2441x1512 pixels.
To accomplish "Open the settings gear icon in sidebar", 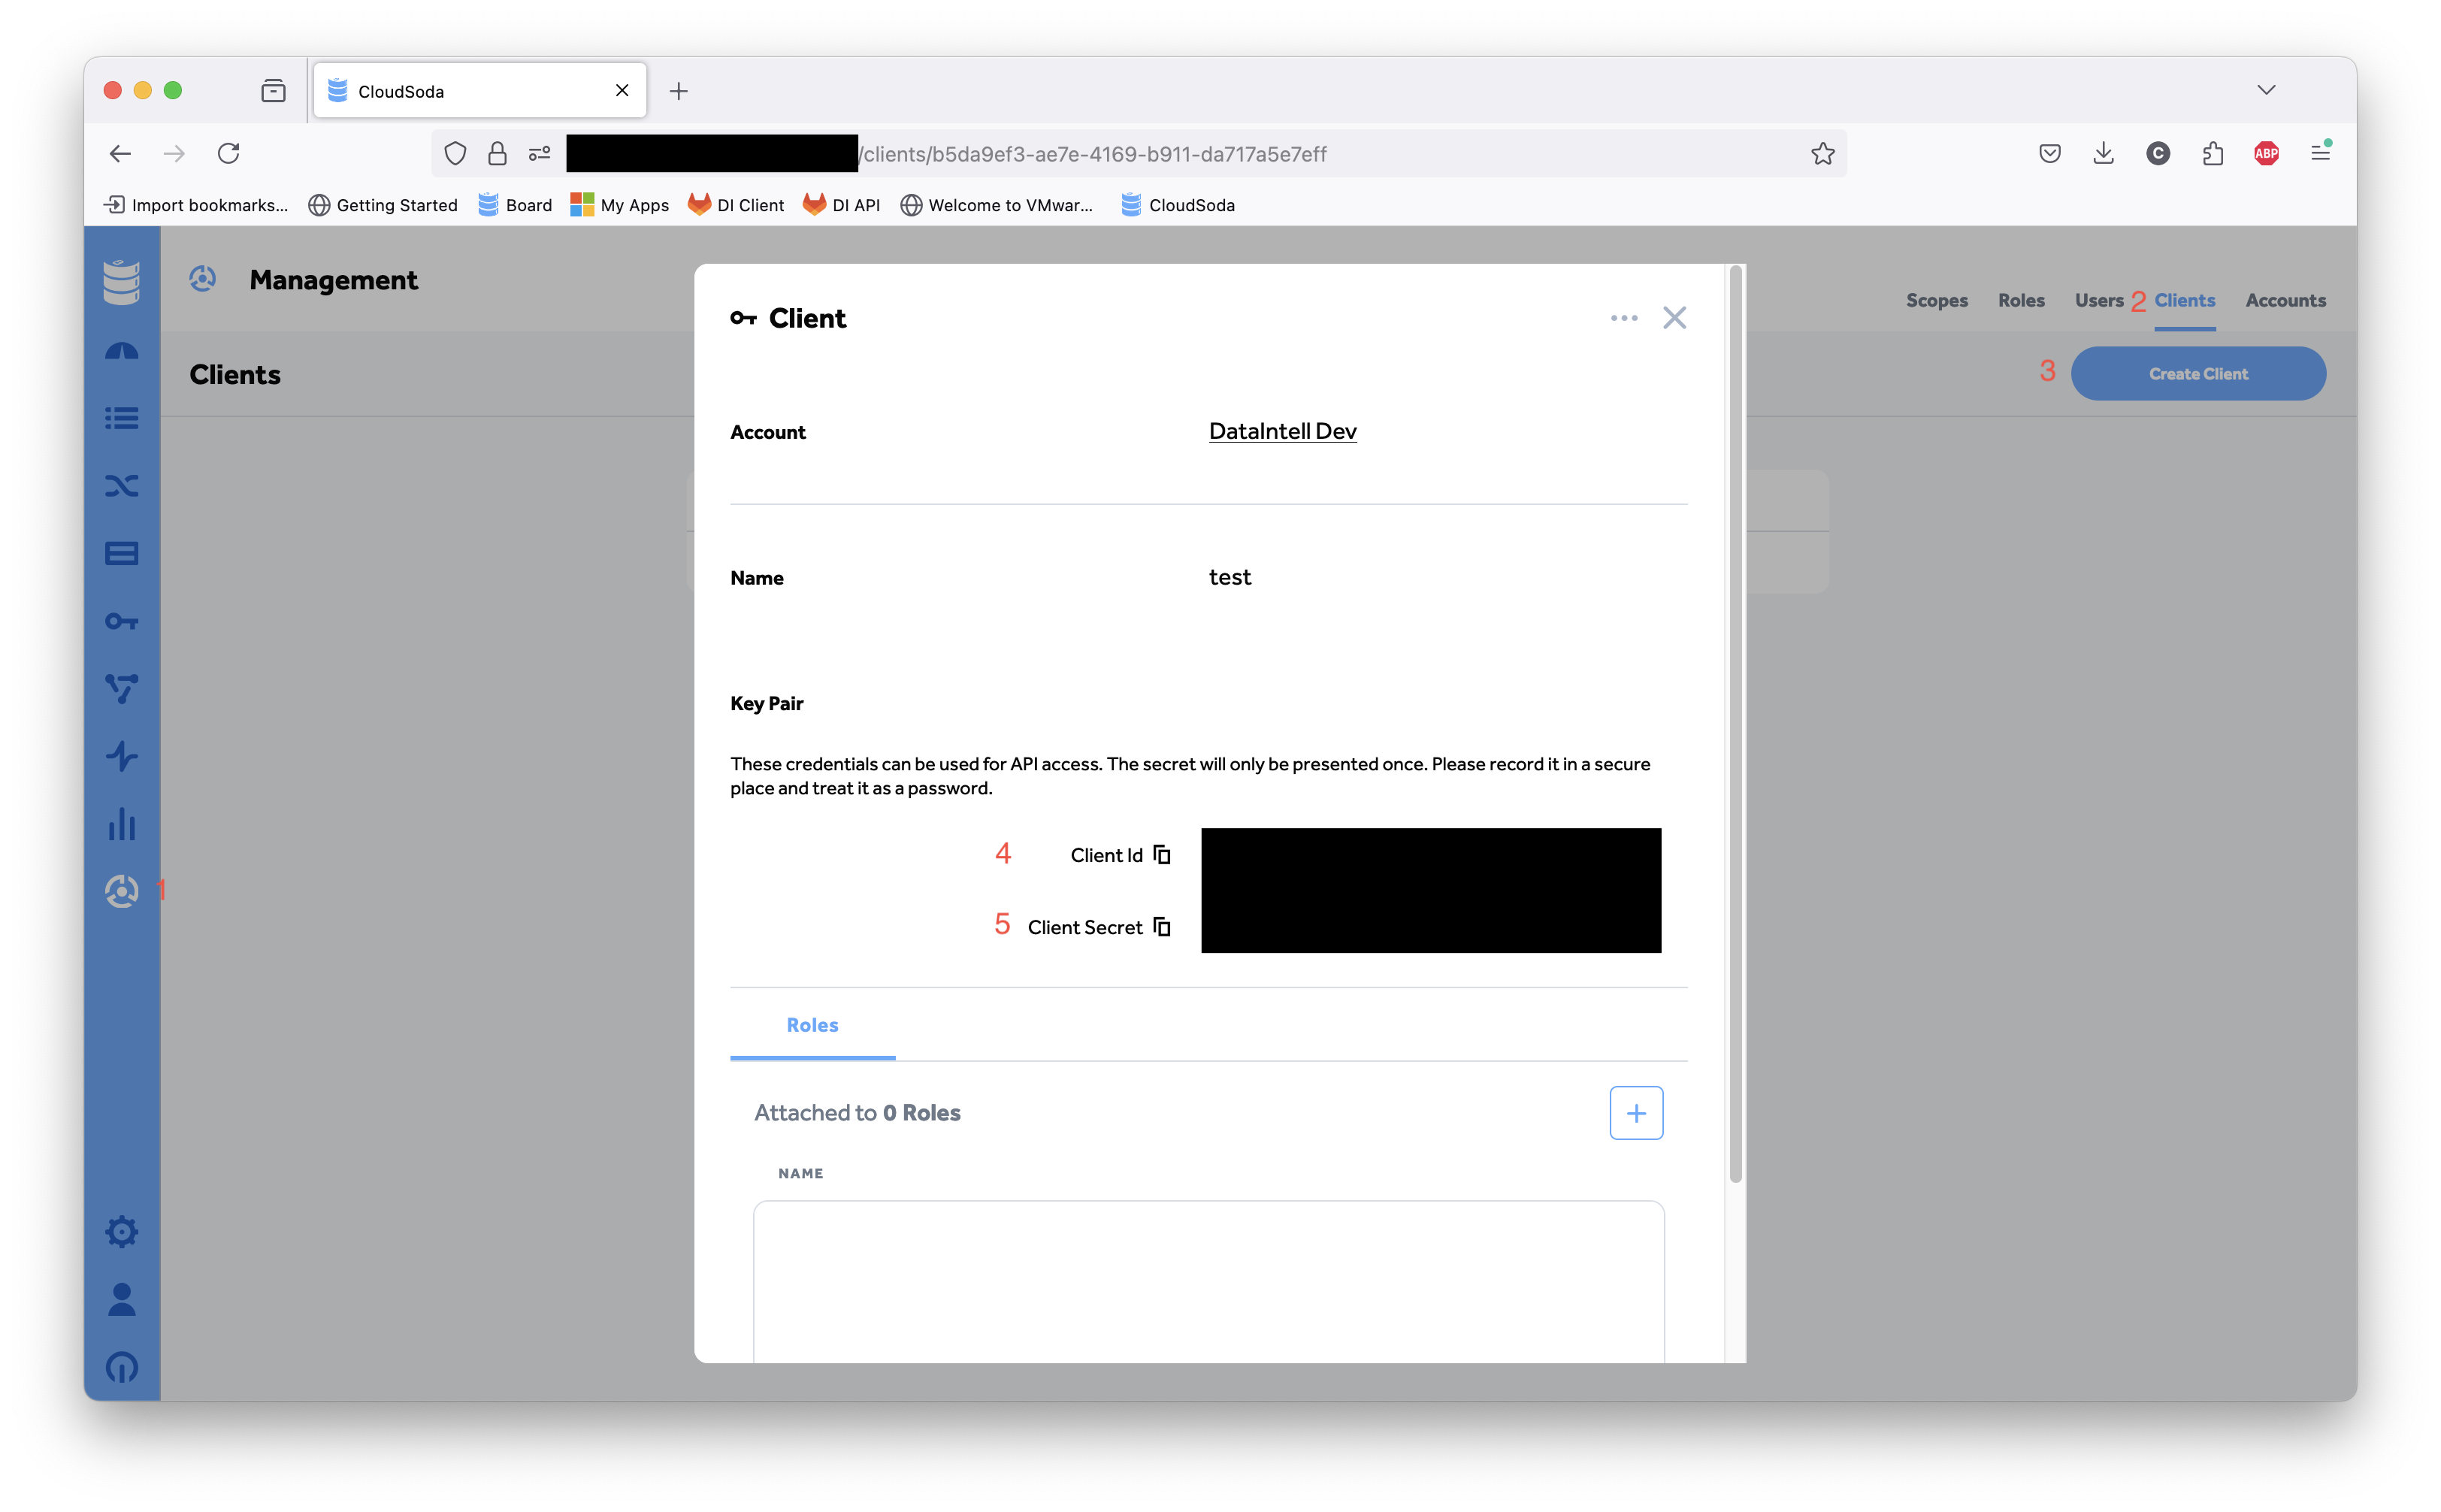I will pos(122,1232).
